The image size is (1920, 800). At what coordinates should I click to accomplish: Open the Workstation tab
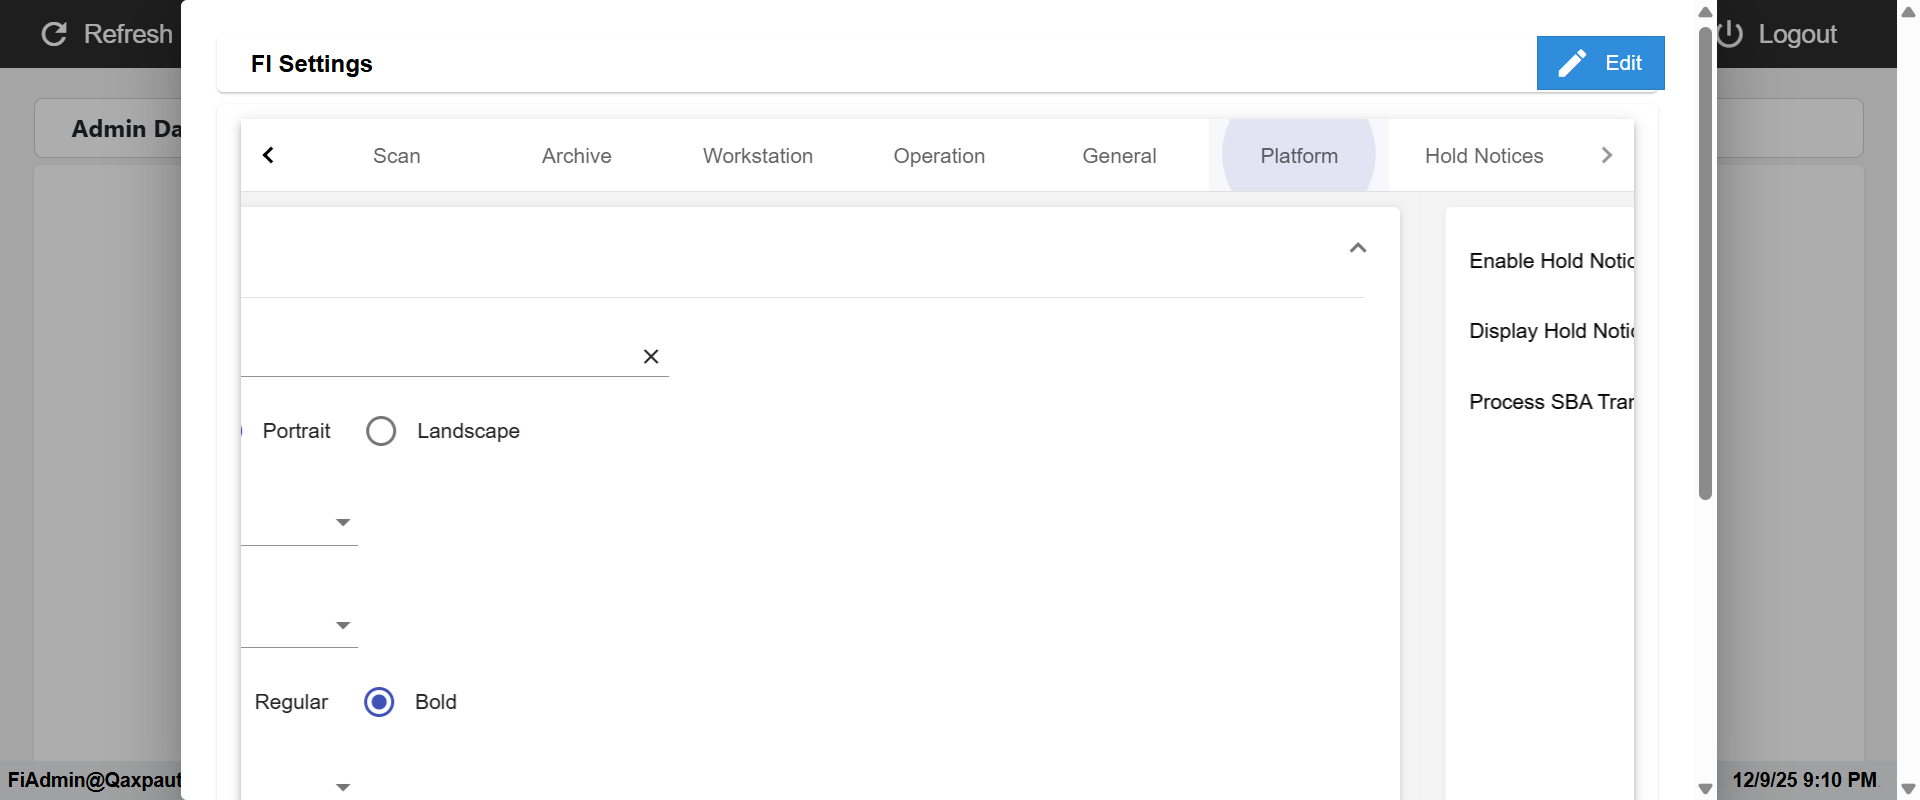pyautogui.click(x=758, y=156)
